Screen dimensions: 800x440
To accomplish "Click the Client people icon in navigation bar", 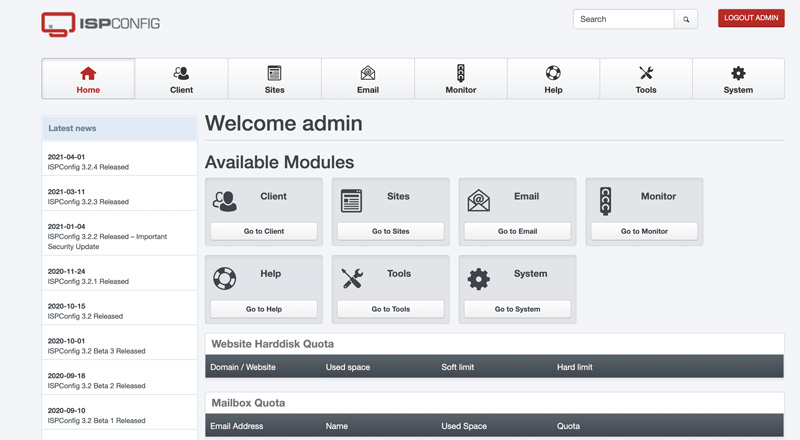I will tap(181, 74).
